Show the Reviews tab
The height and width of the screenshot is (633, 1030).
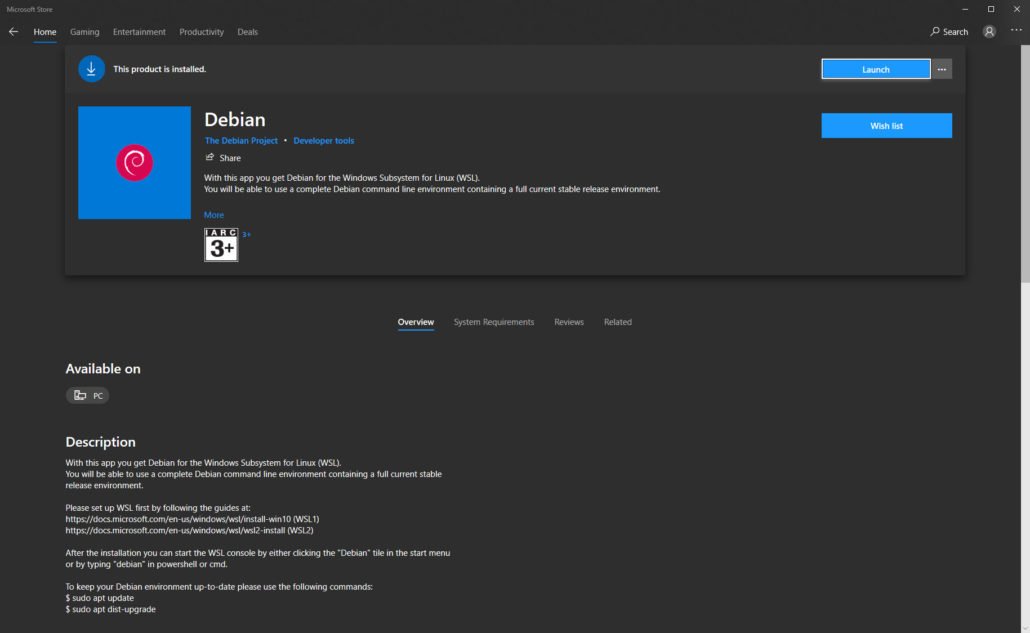[x=569, y=322]
